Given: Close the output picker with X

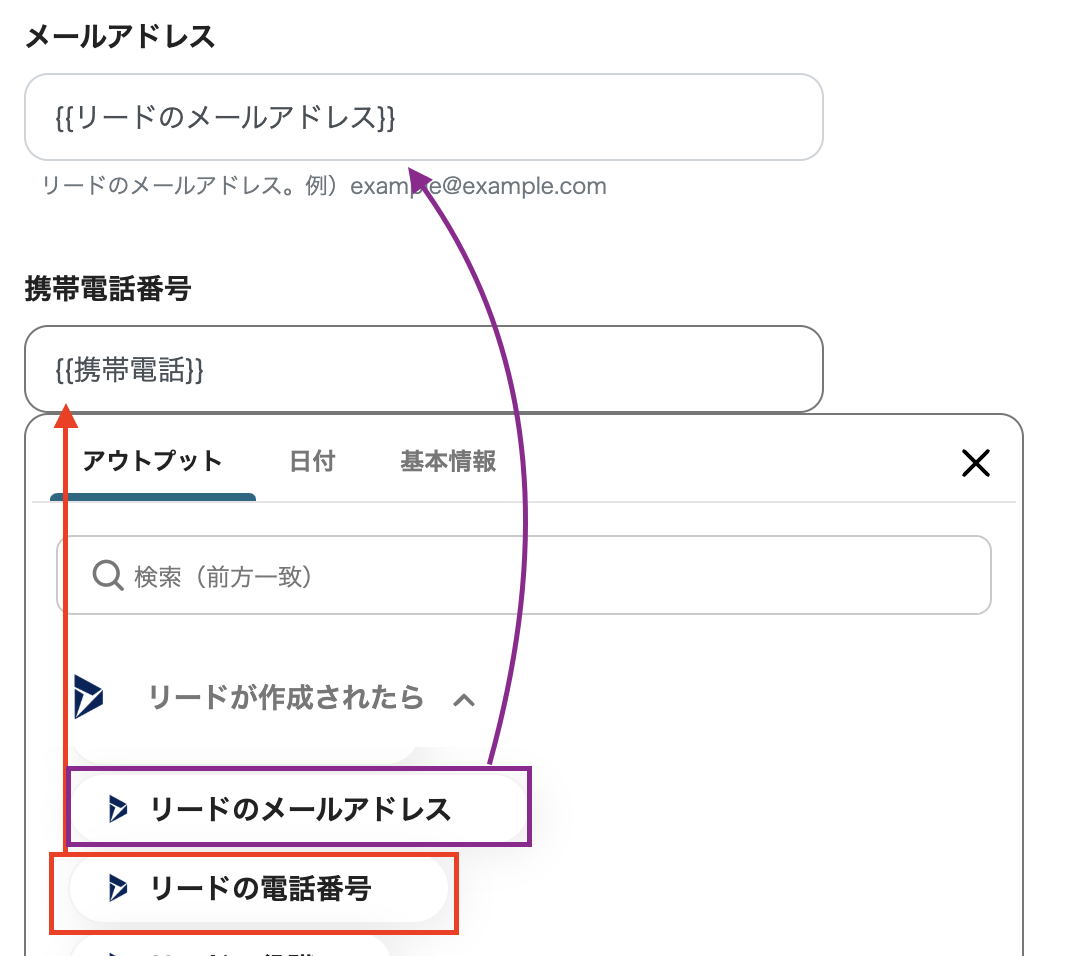Looking at the screenshot, I should pyautogui.click(x=975, y=462).
